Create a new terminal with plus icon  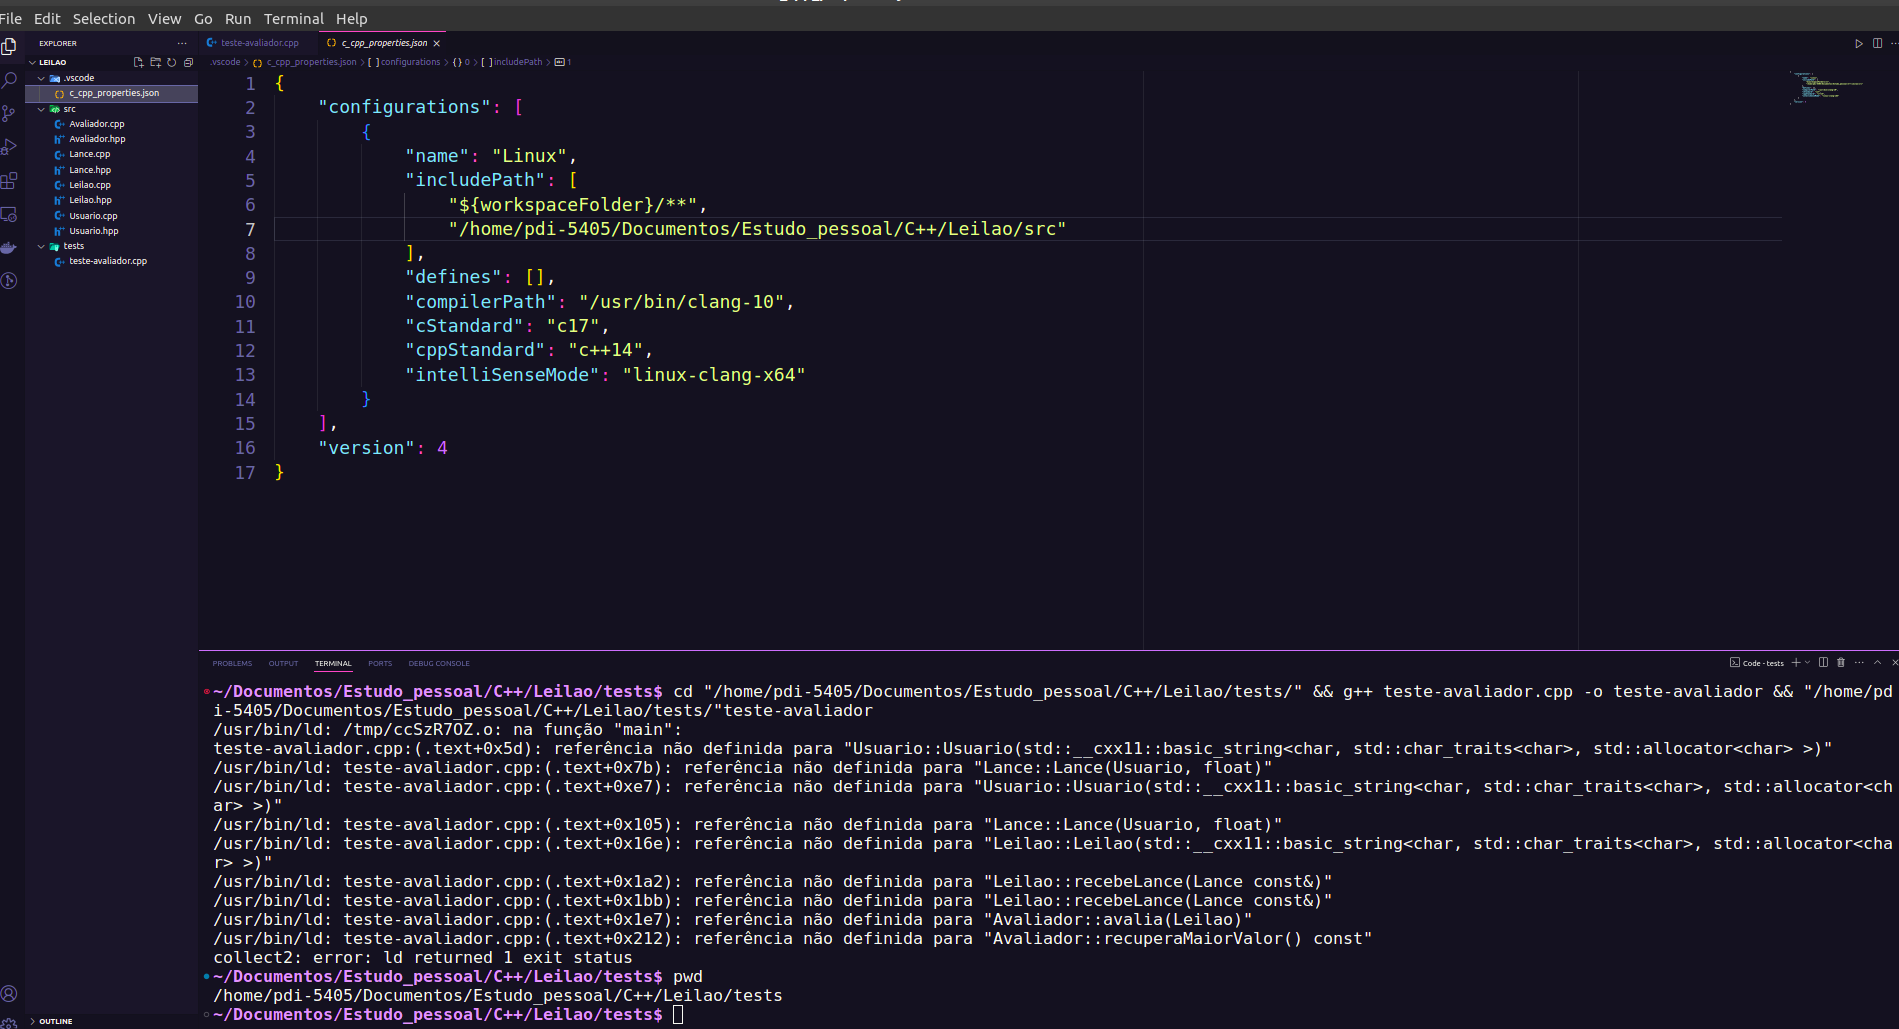(x=1796, y=662)
